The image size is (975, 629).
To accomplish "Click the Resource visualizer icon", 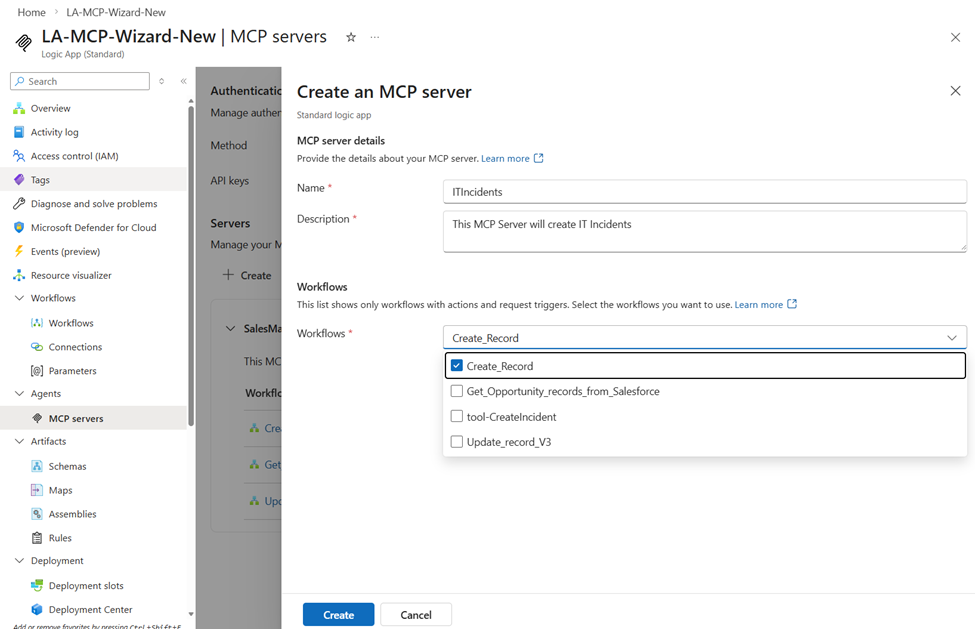I will 19,275.
